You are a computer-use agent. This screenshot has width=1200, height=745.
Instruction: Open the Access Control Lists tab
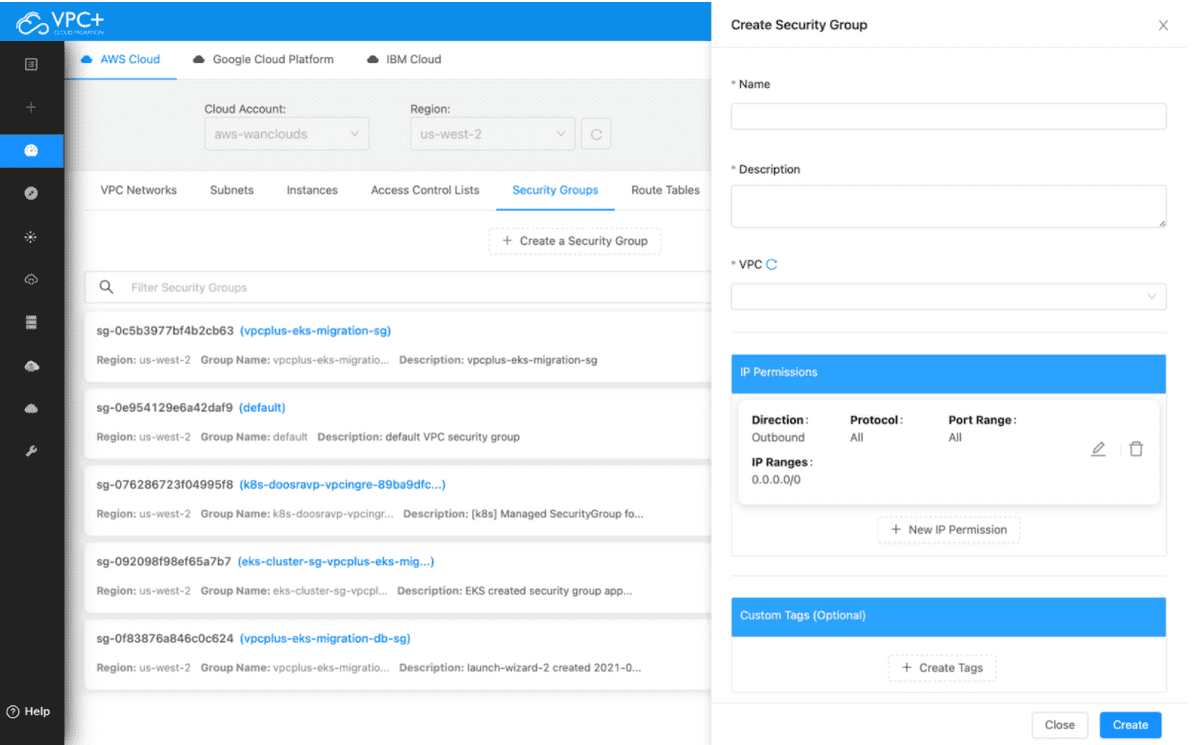click(425, 190)
